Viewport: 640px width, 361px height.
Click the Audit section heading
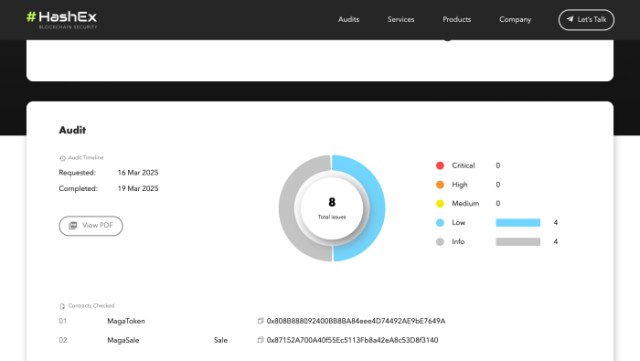tap(72, 130)
